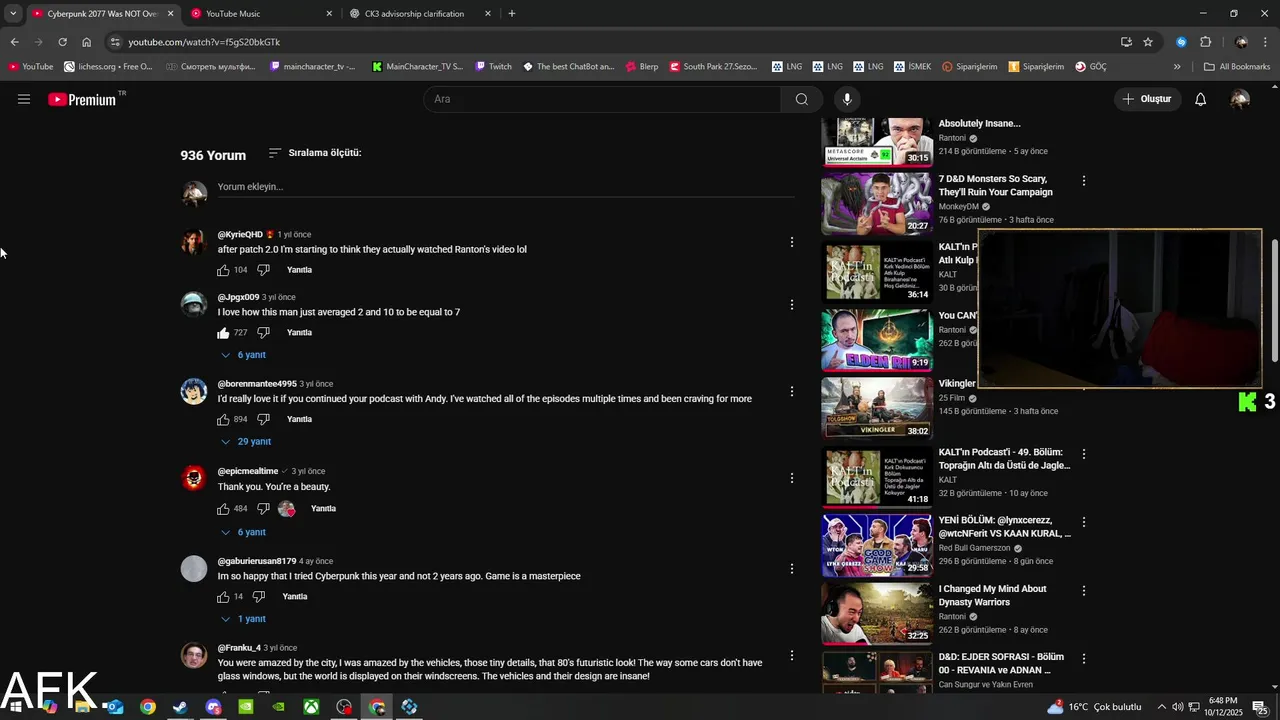Switch to the YouTube Music tab
The image size is (1280, 720).
[x=262, y=14]
